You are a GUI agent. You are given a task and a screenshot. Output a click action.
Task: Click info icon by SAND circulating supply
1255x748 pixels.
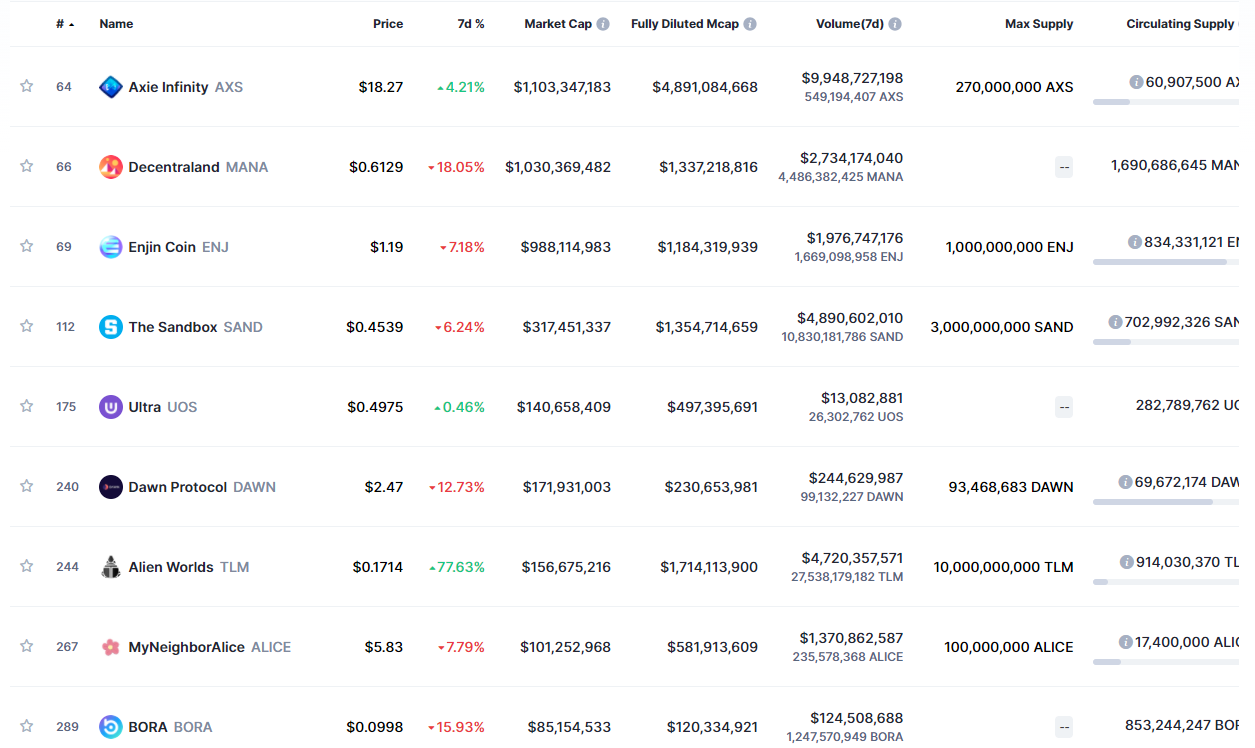(x=1115, y=322)
